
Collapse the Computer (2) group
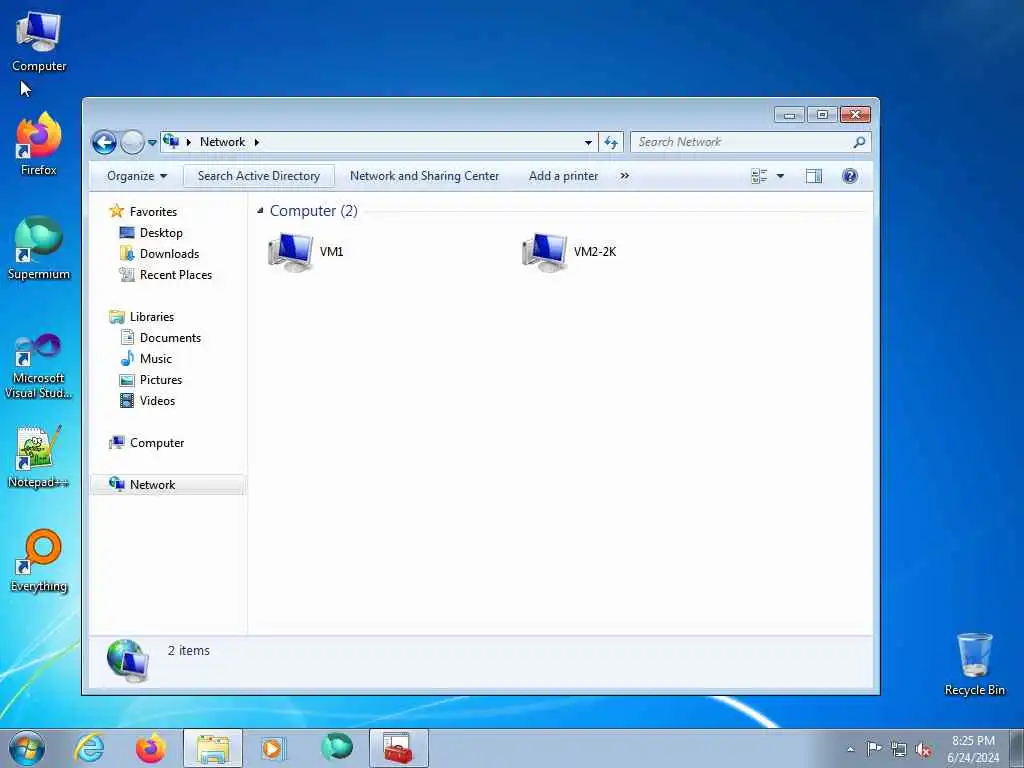coord(260,210)
